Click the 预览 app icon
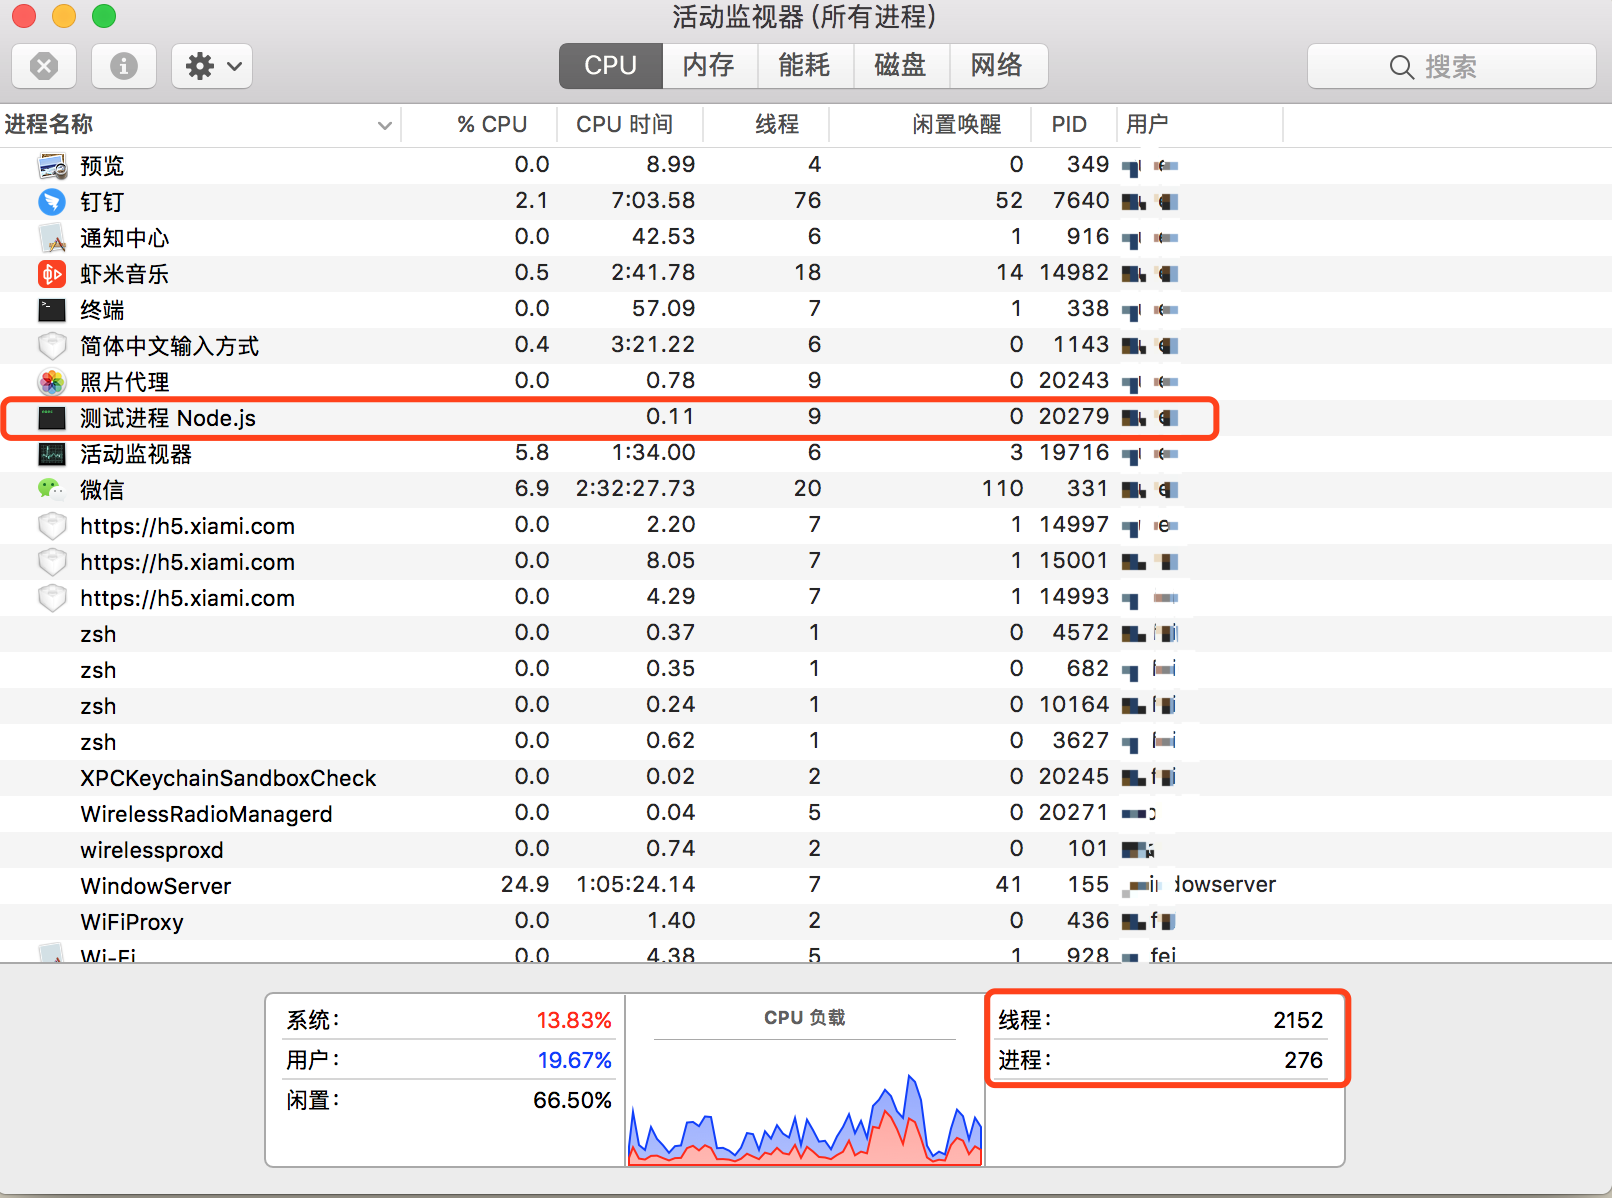Viewport: 1612px width, 1198px height. [x=52, y=166]
